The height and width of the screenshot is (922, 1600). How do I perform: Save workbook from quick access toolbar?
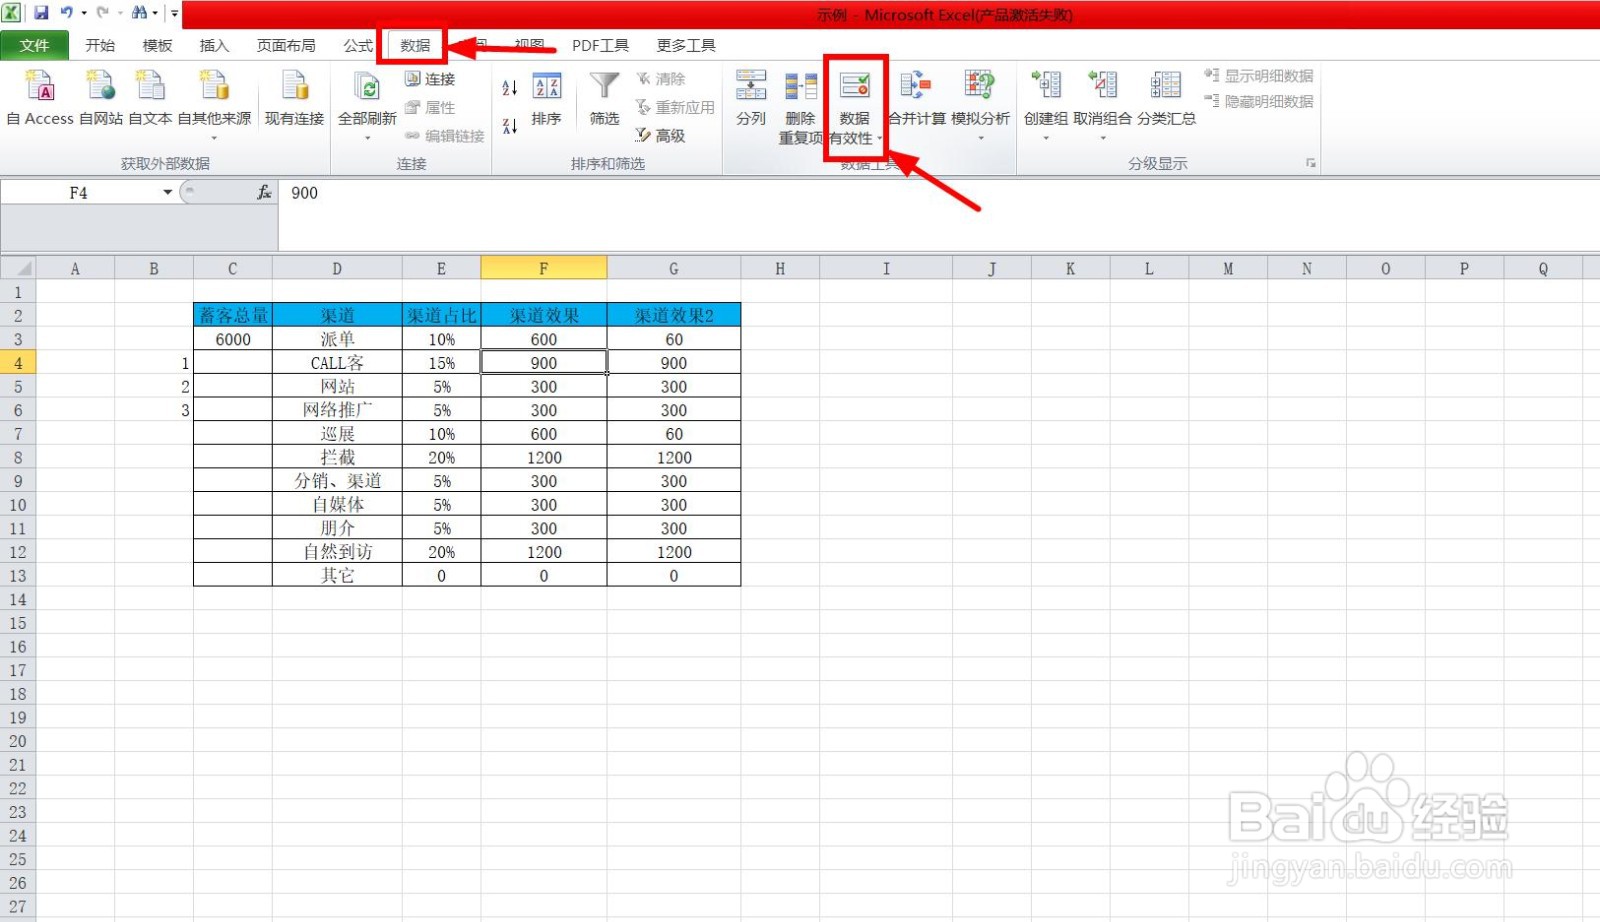pos(41,13)
